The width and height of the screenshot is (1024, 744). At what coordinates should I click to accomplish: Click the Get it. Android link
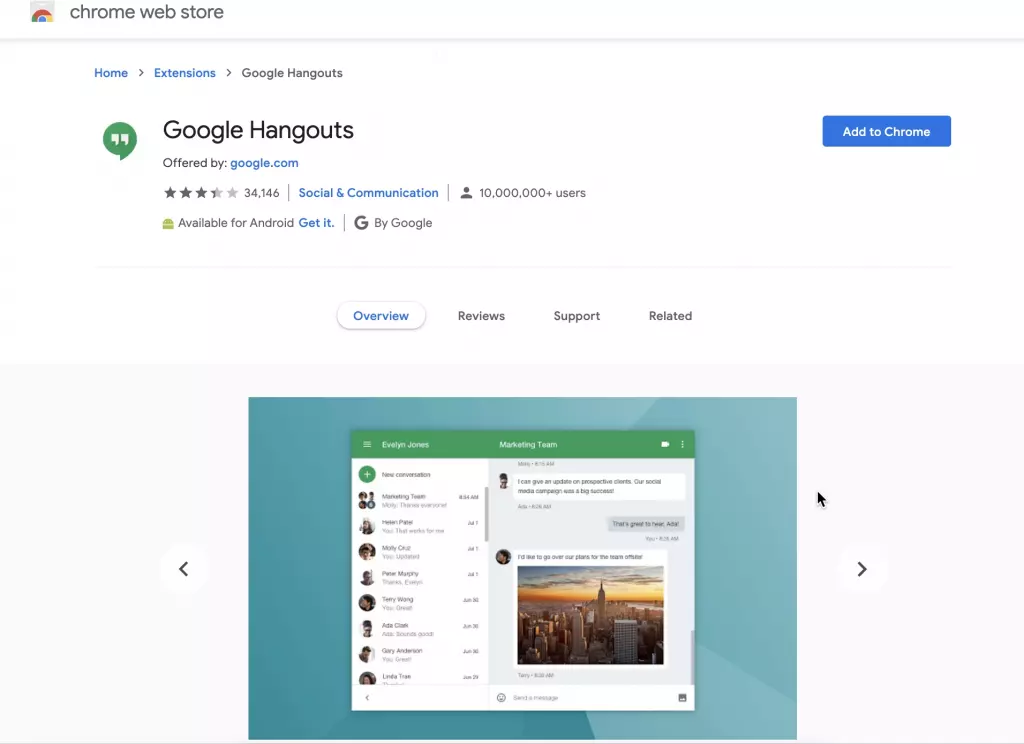click(316, 223)
